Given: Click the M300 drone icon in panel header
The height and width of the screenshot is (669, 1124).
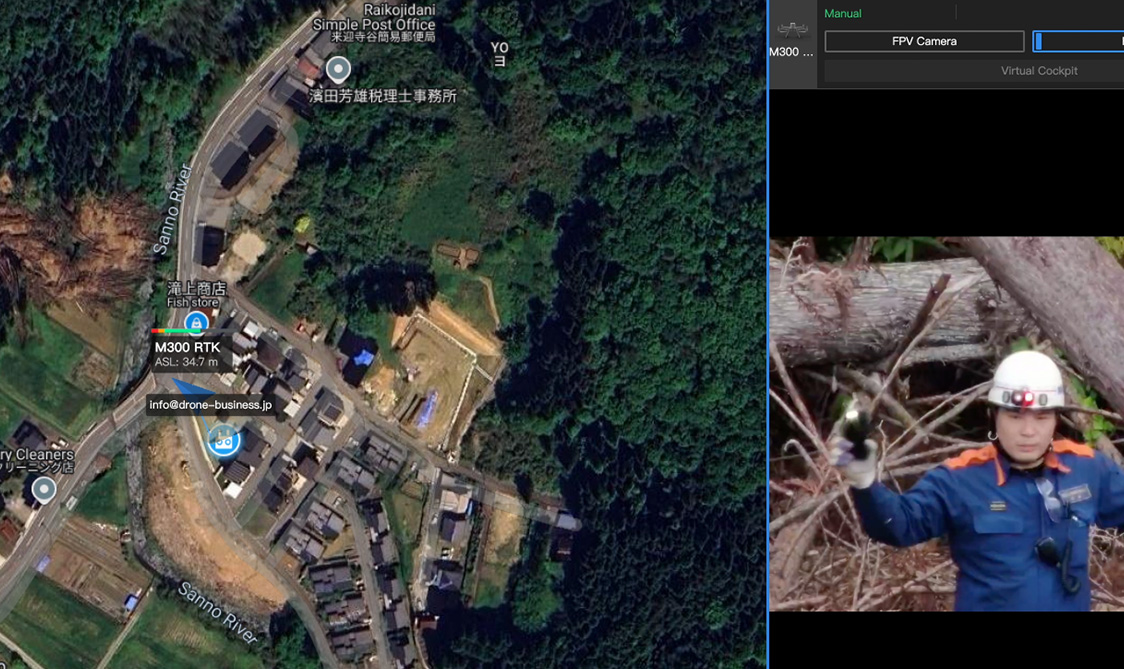Looking at the screenshot, I should click(792, 29).
